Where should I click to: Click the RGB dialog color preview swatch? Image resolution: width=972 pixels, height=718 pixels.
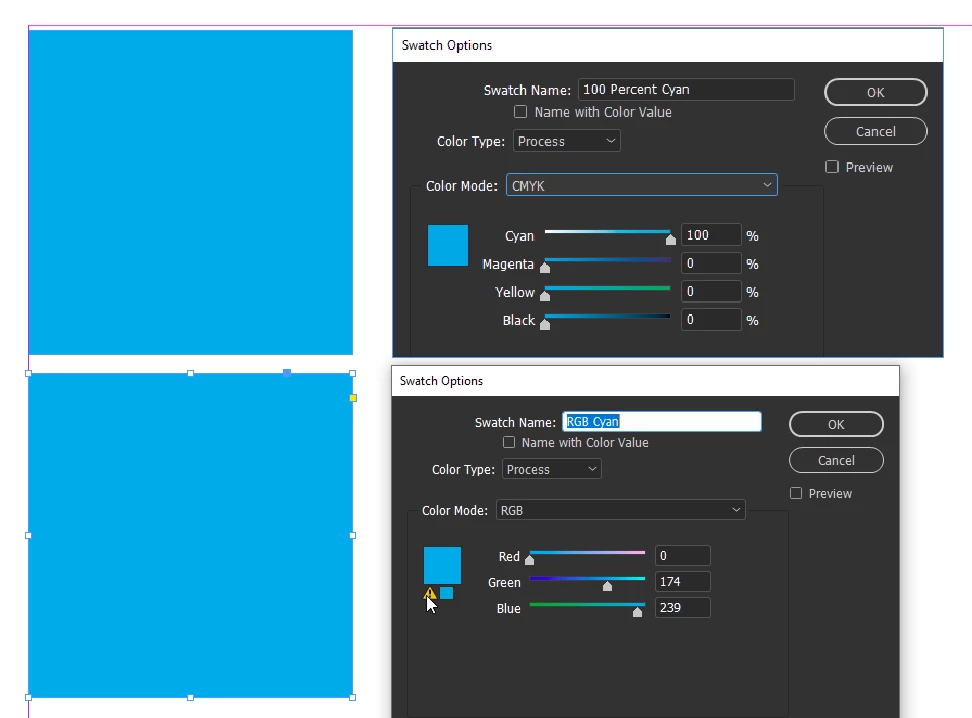(442, 565)
